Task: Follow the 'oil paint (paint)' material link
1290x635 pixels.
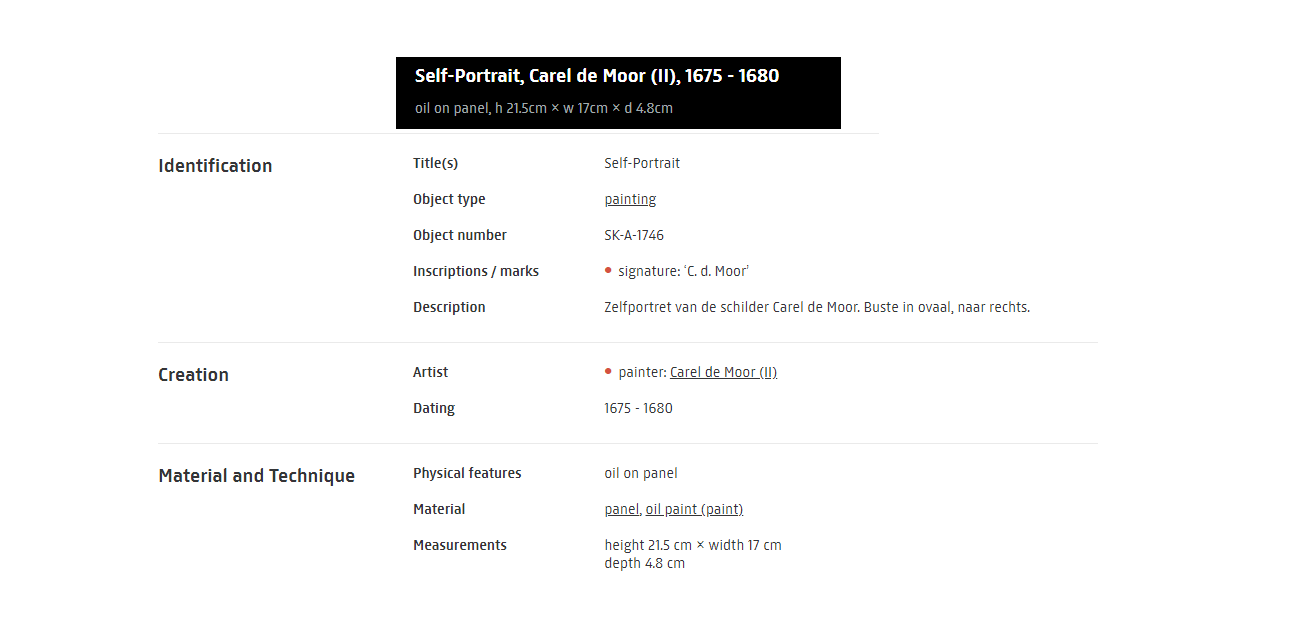Action: click(694, 509)
